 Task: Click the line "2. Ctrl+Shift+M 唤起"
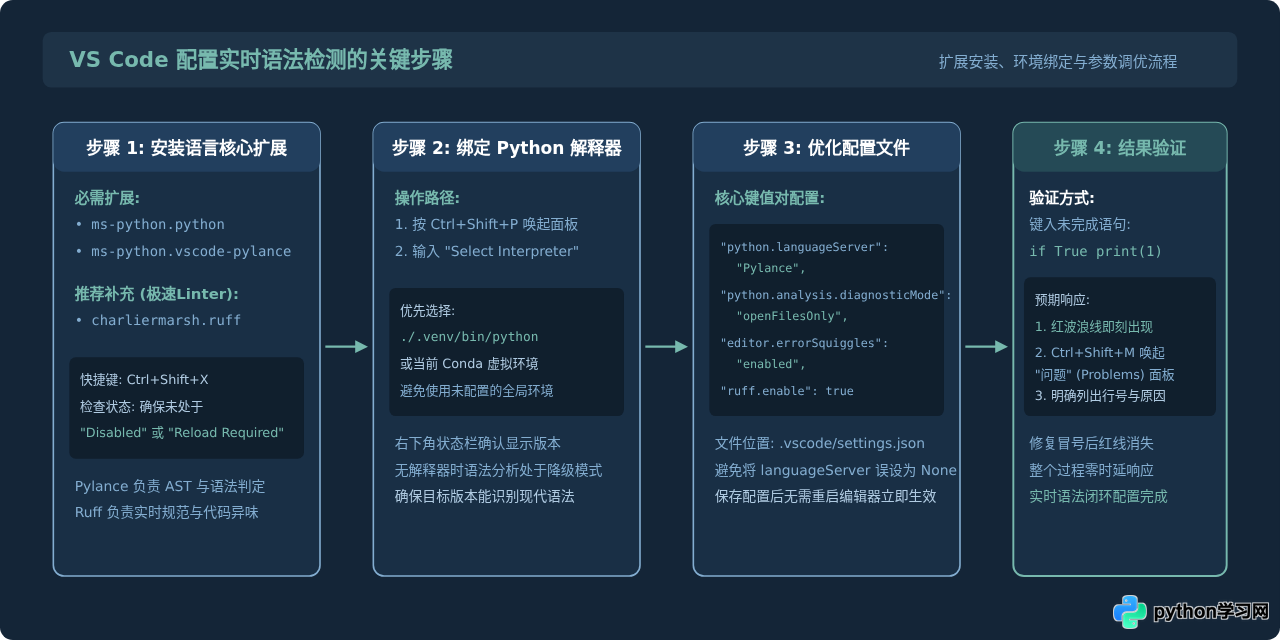(x=1100, y=353)
